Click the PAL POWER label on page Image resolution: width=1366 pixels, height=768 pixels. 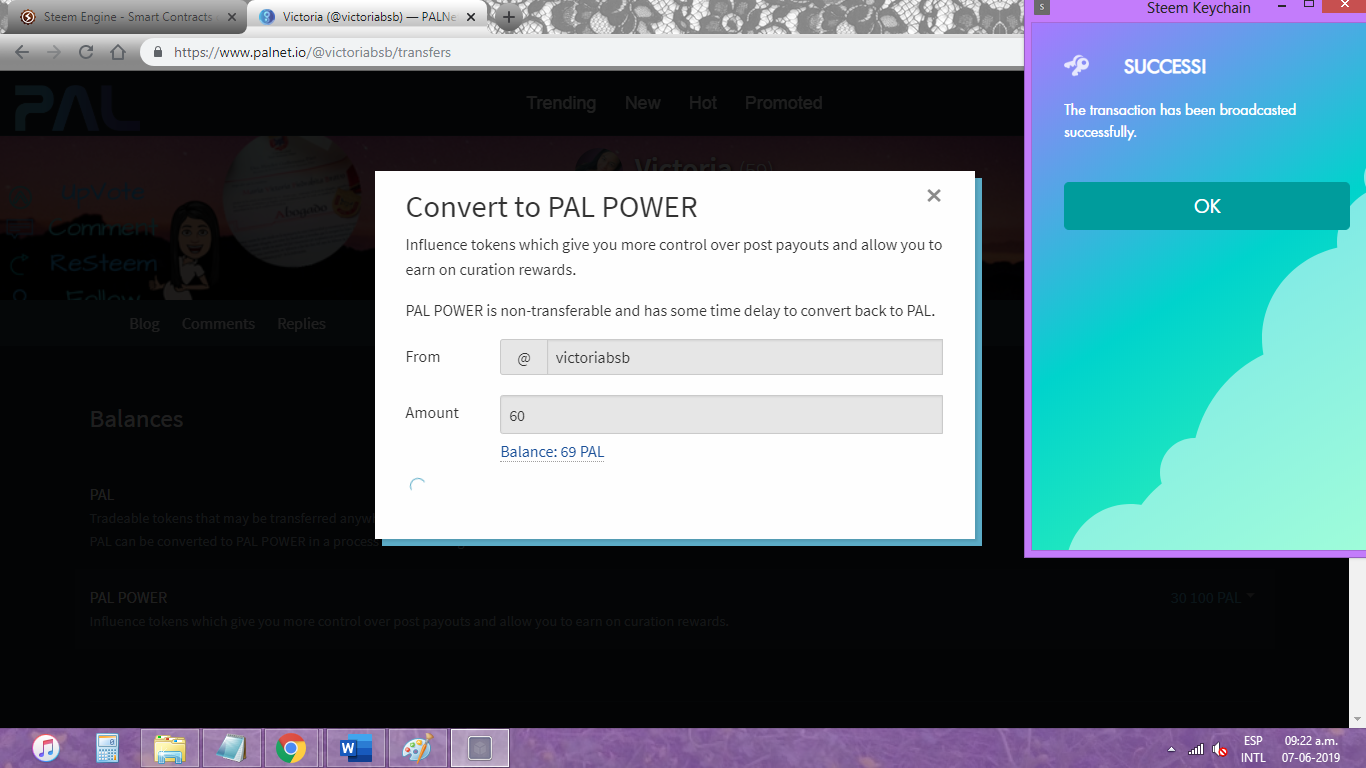point(128,598)
